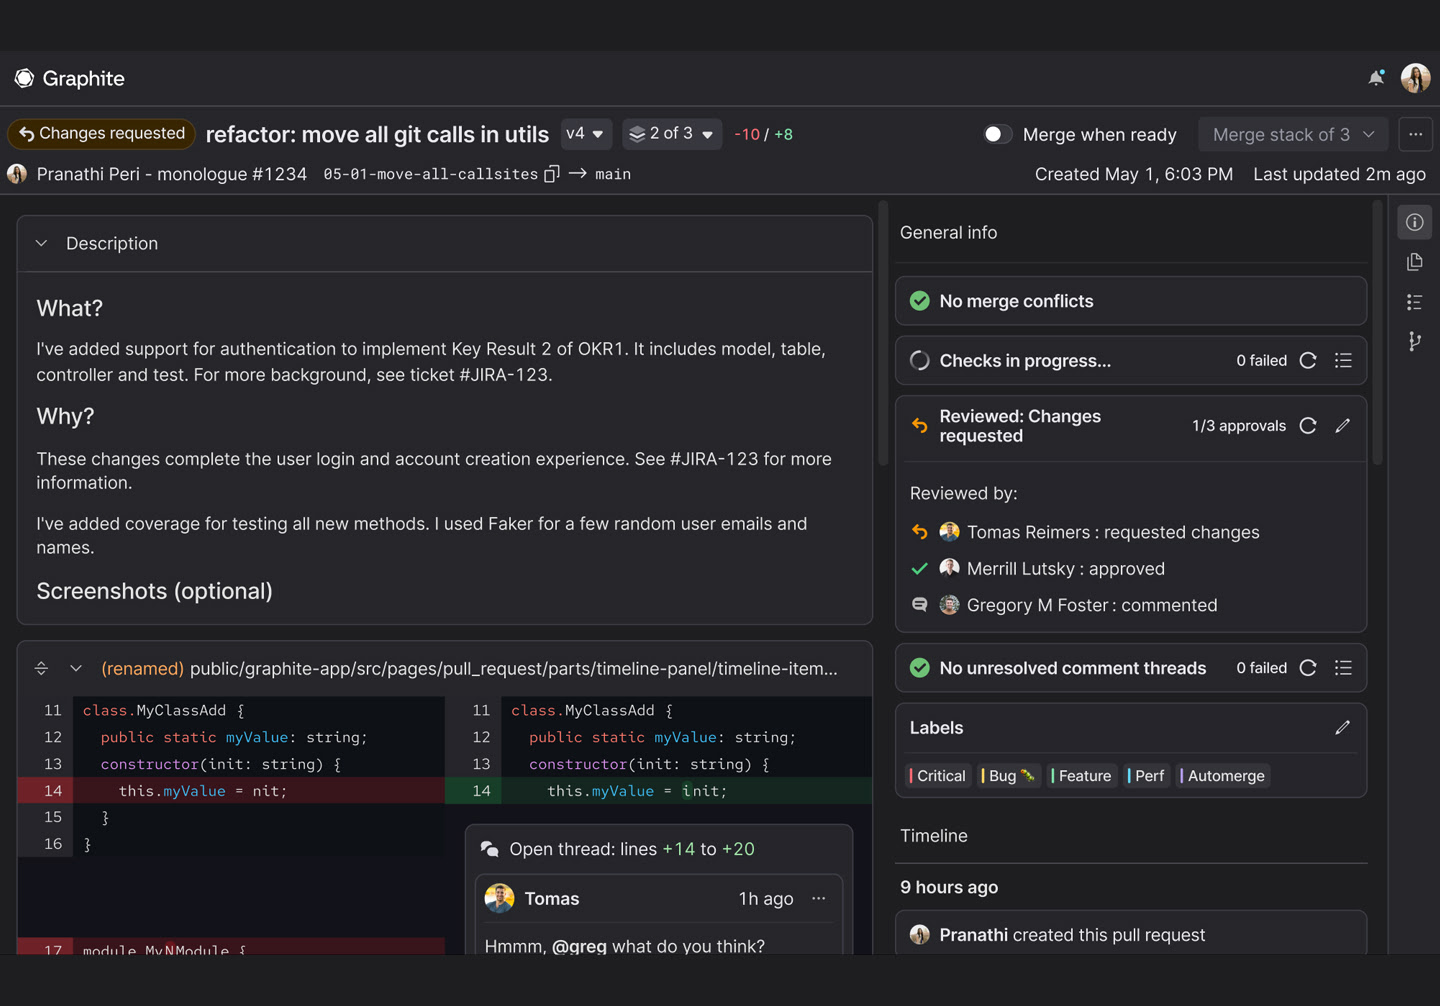Click the notifications bell

click(1376, 77)
